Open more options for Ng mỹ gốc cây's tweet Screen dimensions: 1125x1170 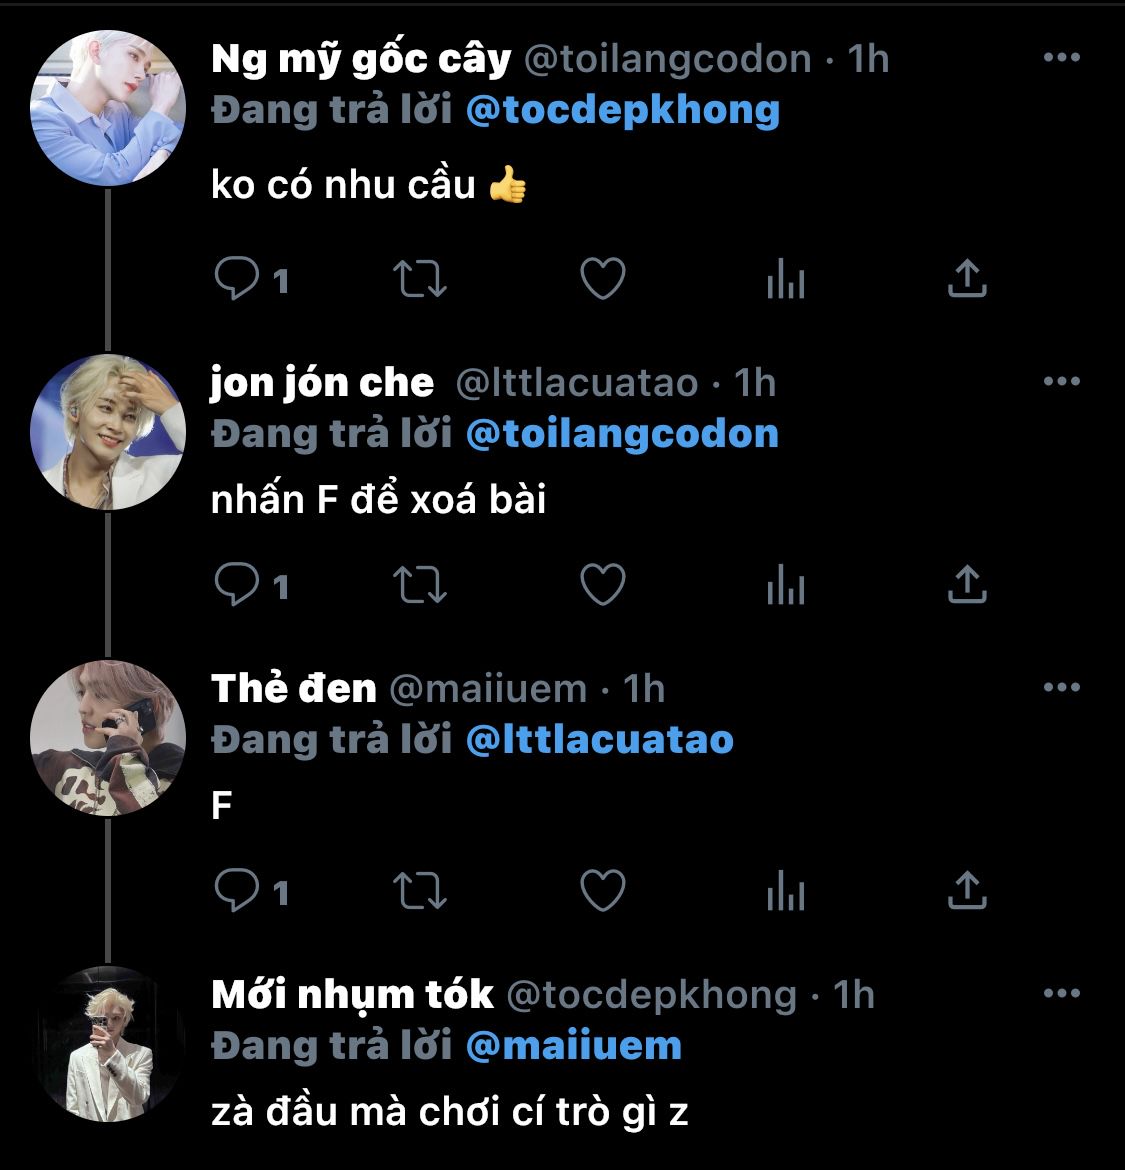1062,57
